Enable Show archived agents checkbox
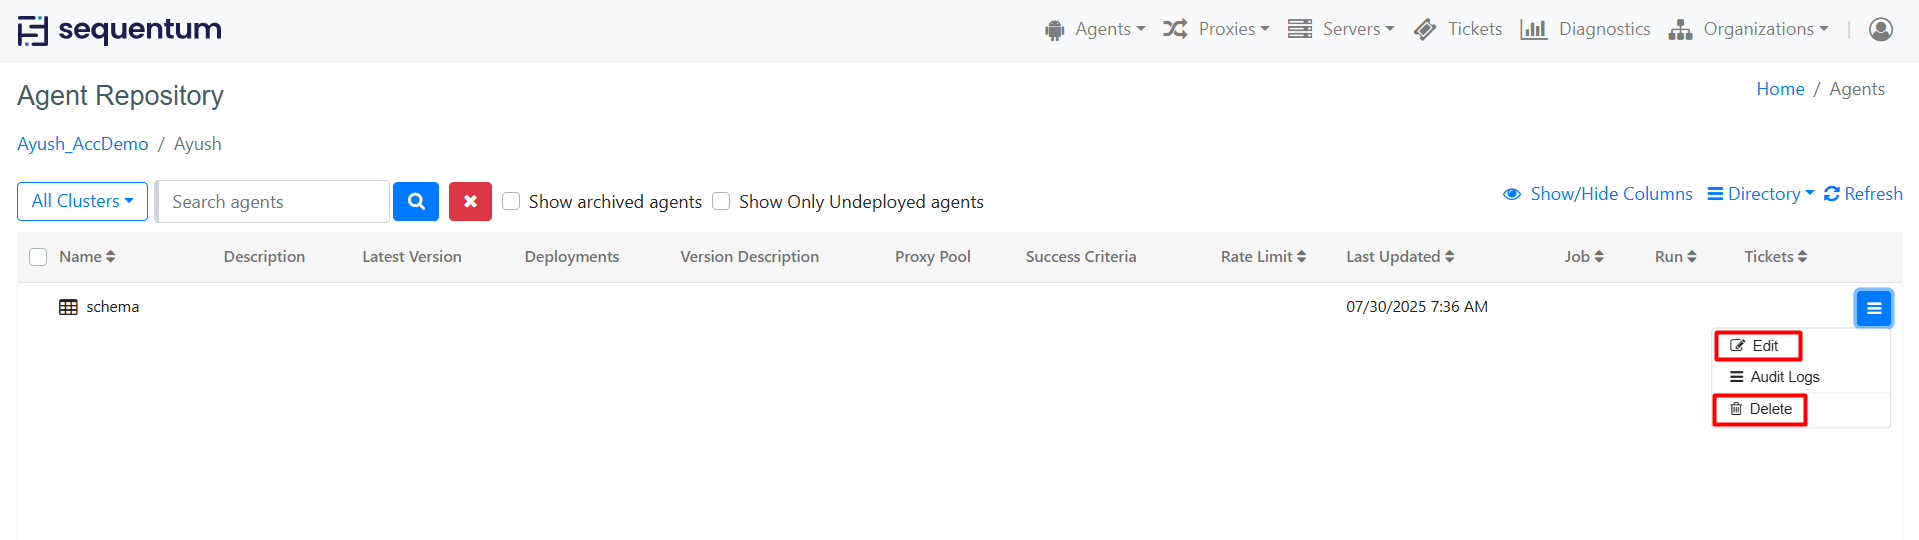 [x=511, y=201]
